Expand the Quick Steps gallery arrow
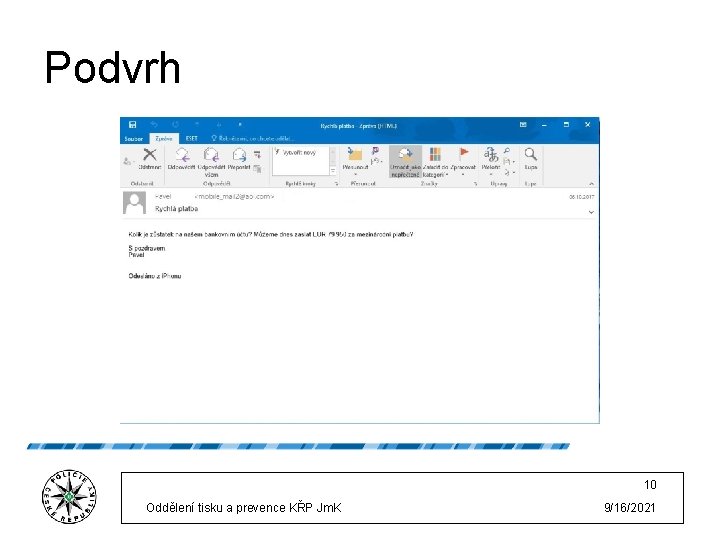 [333, 171]
